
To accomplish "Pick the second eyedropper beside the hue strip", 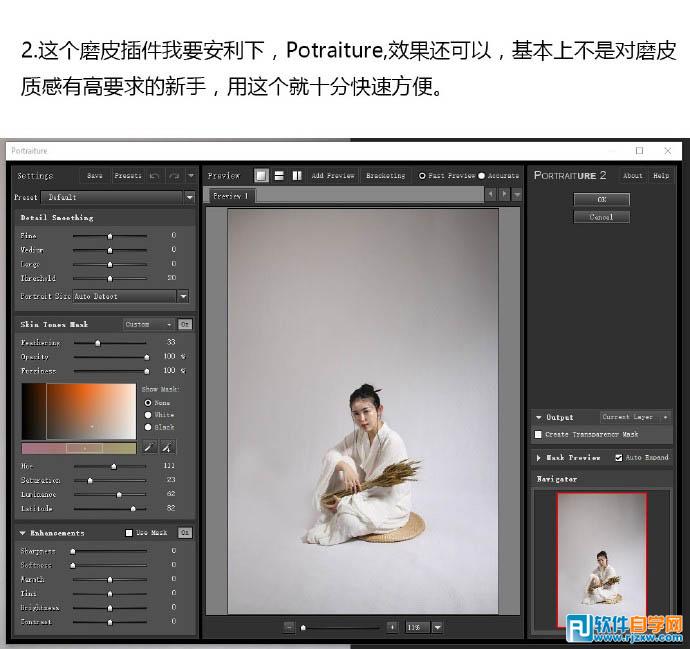I will click(x=168, y=447).
